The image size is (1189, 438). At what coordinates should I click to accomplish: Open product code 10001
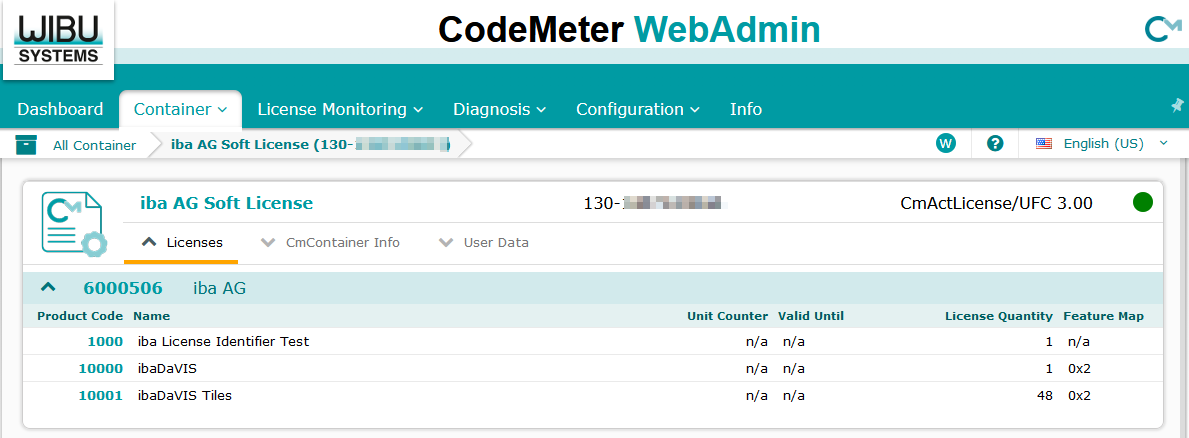(x=101, y=396)
